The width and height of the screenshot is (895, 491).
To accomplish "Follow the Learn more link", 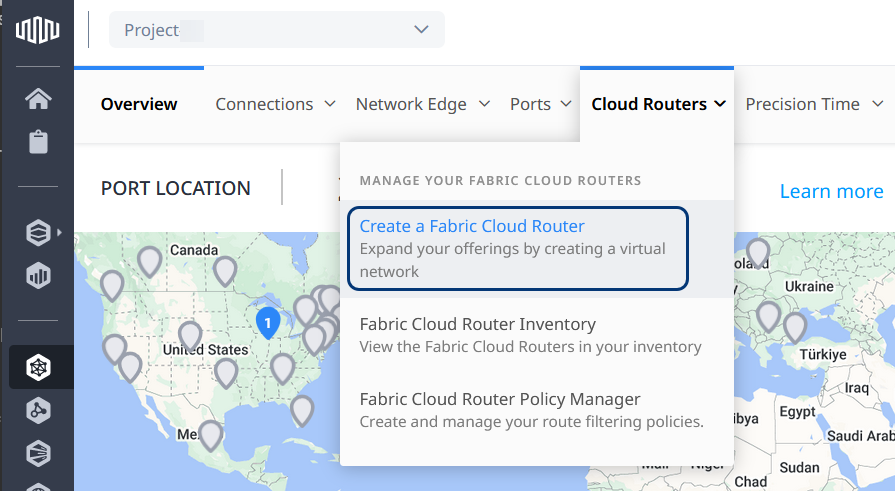I will pos(832,191).
